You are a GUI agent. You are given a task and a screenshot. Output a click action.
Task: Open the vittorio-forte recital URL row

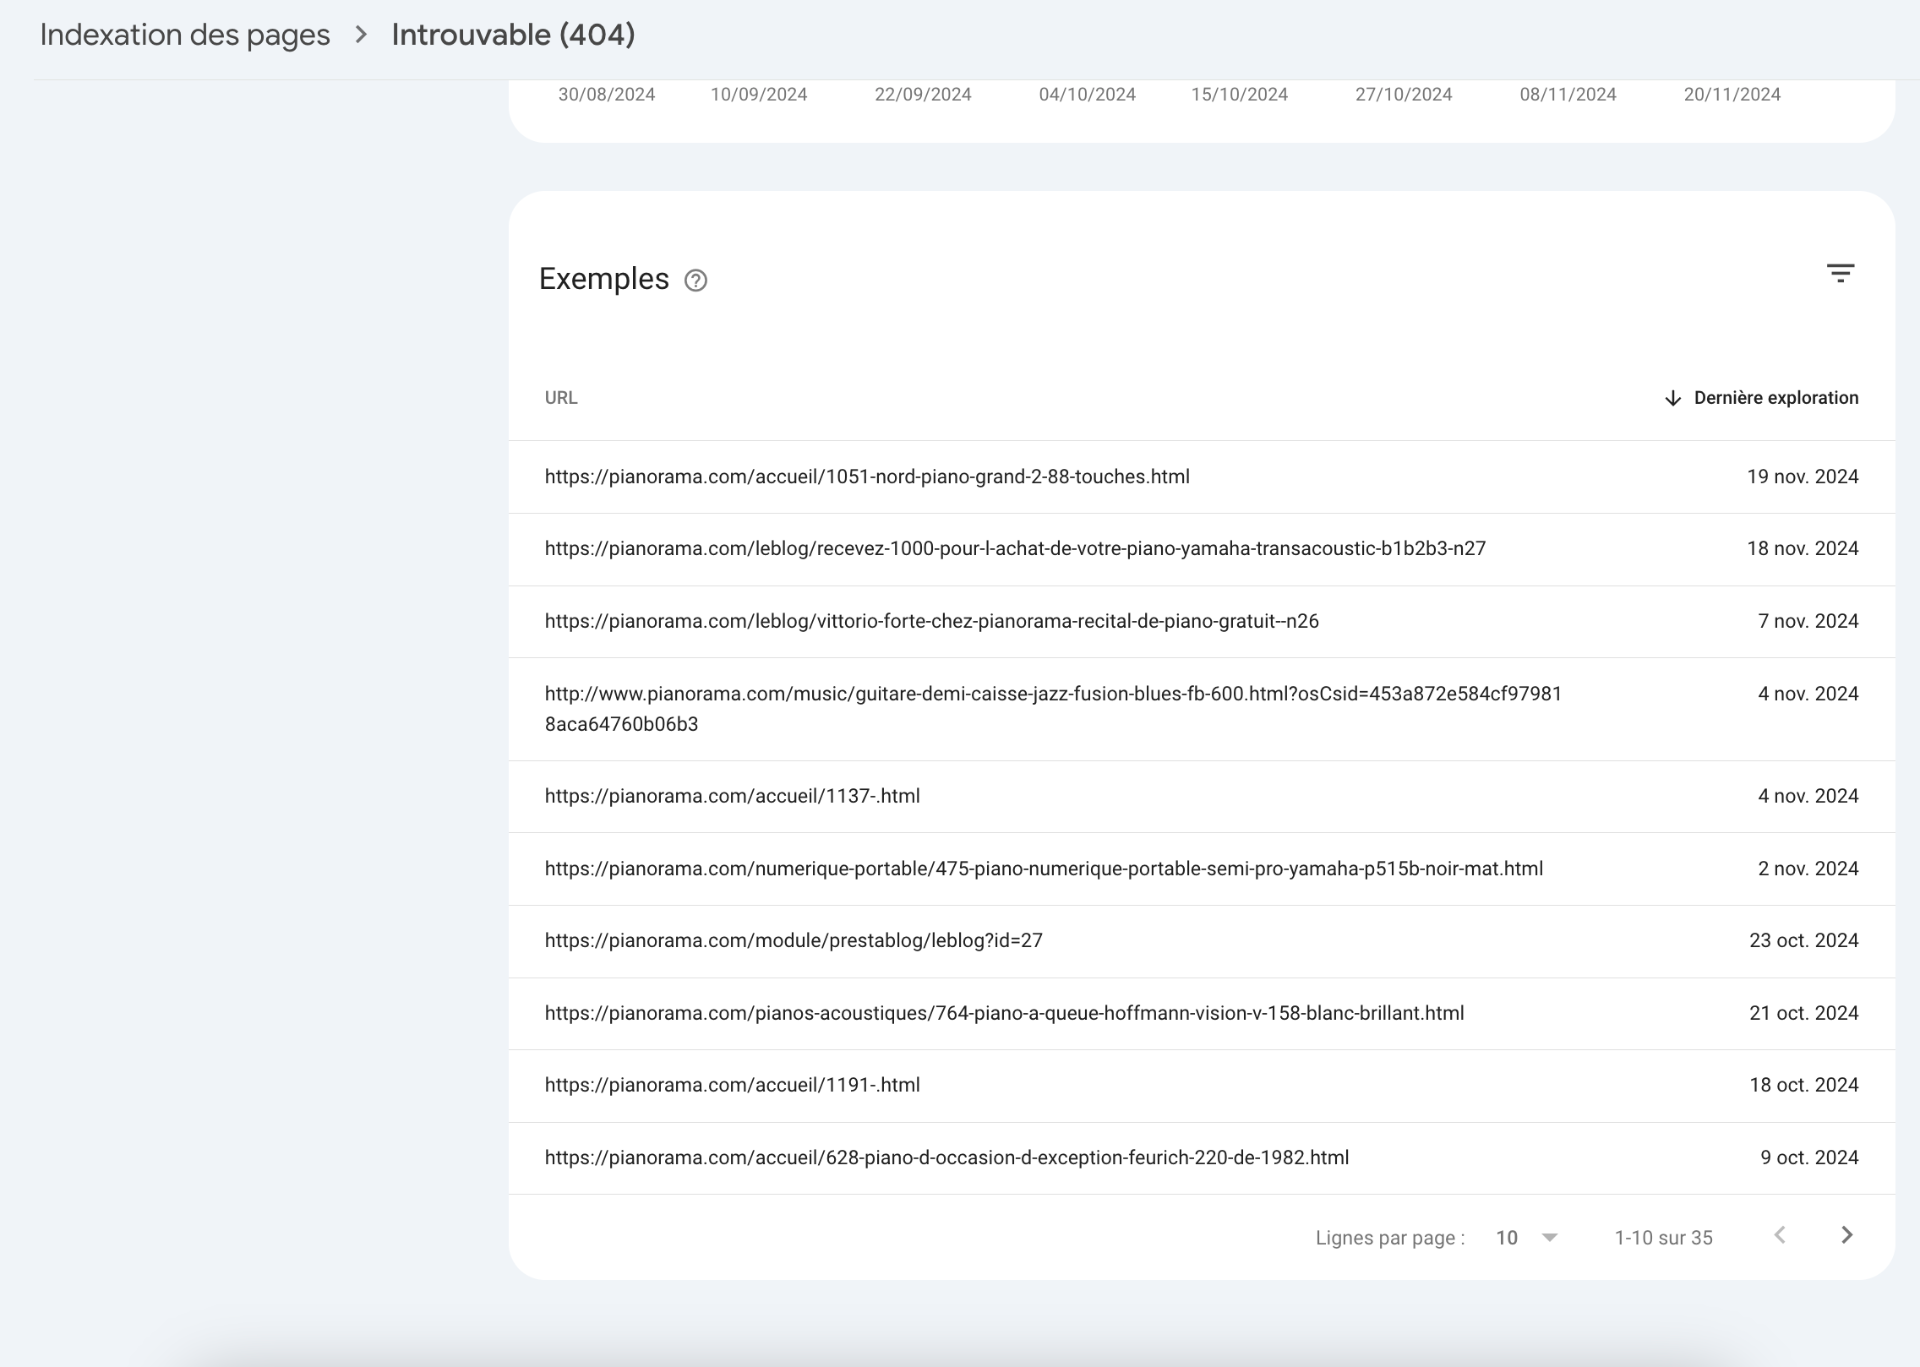coord(931,621)
